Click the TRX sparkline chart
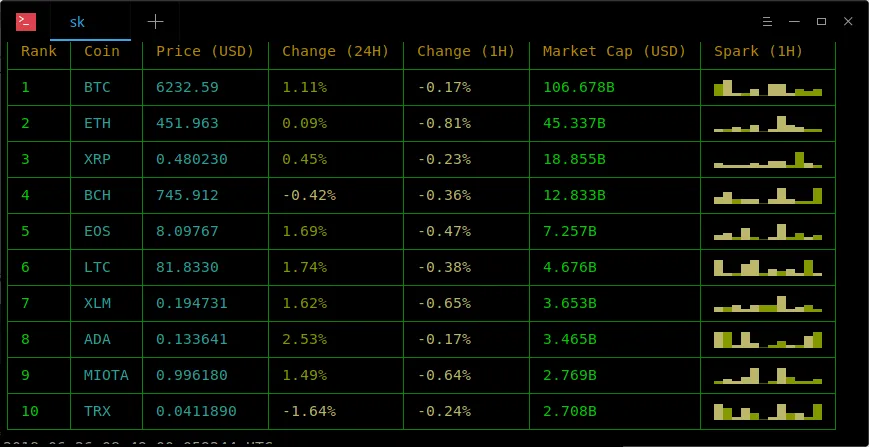The width and height of the screenshot is (869, 447). pos(768,411)
